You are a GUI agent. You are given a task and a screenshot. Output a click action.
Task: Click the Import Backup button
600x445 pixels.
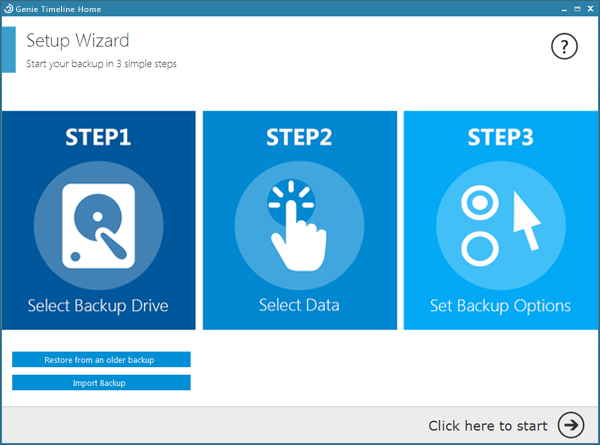click(101, 383)
